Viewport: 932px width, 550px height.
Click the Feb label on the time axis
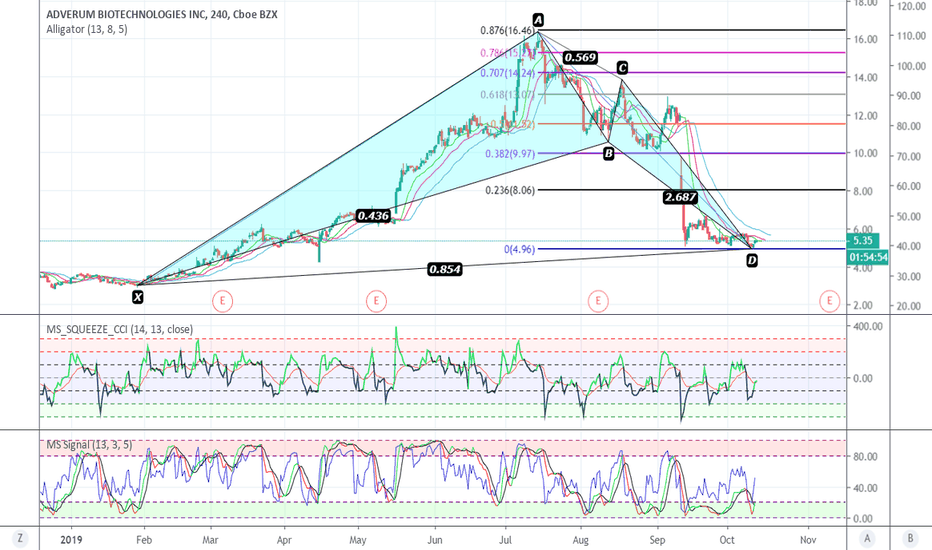(144, 540)
